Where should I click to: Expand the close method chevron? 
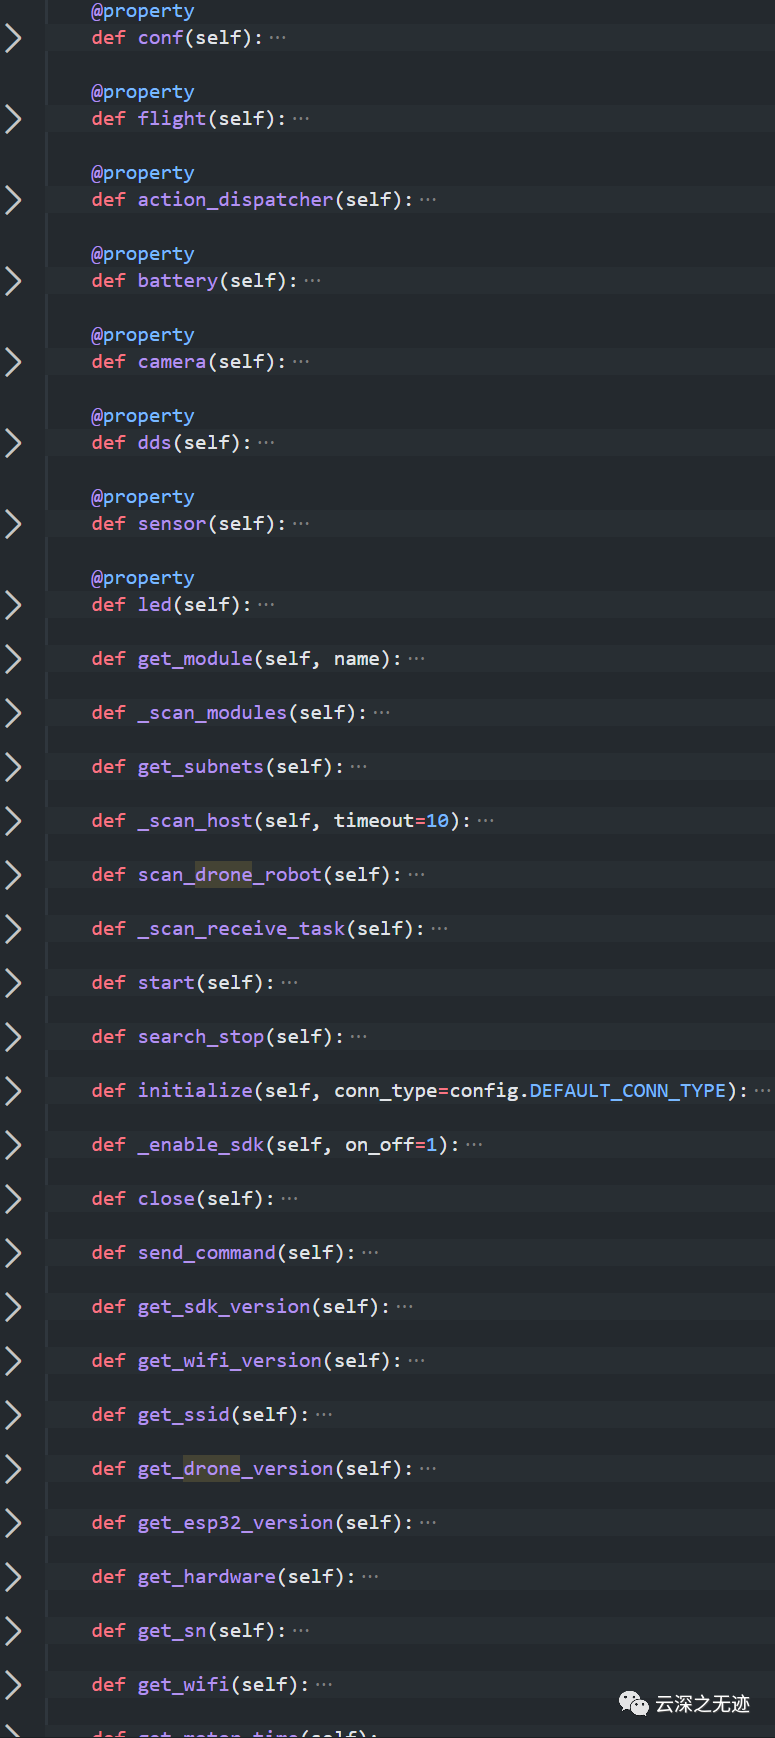[13, 1199]
